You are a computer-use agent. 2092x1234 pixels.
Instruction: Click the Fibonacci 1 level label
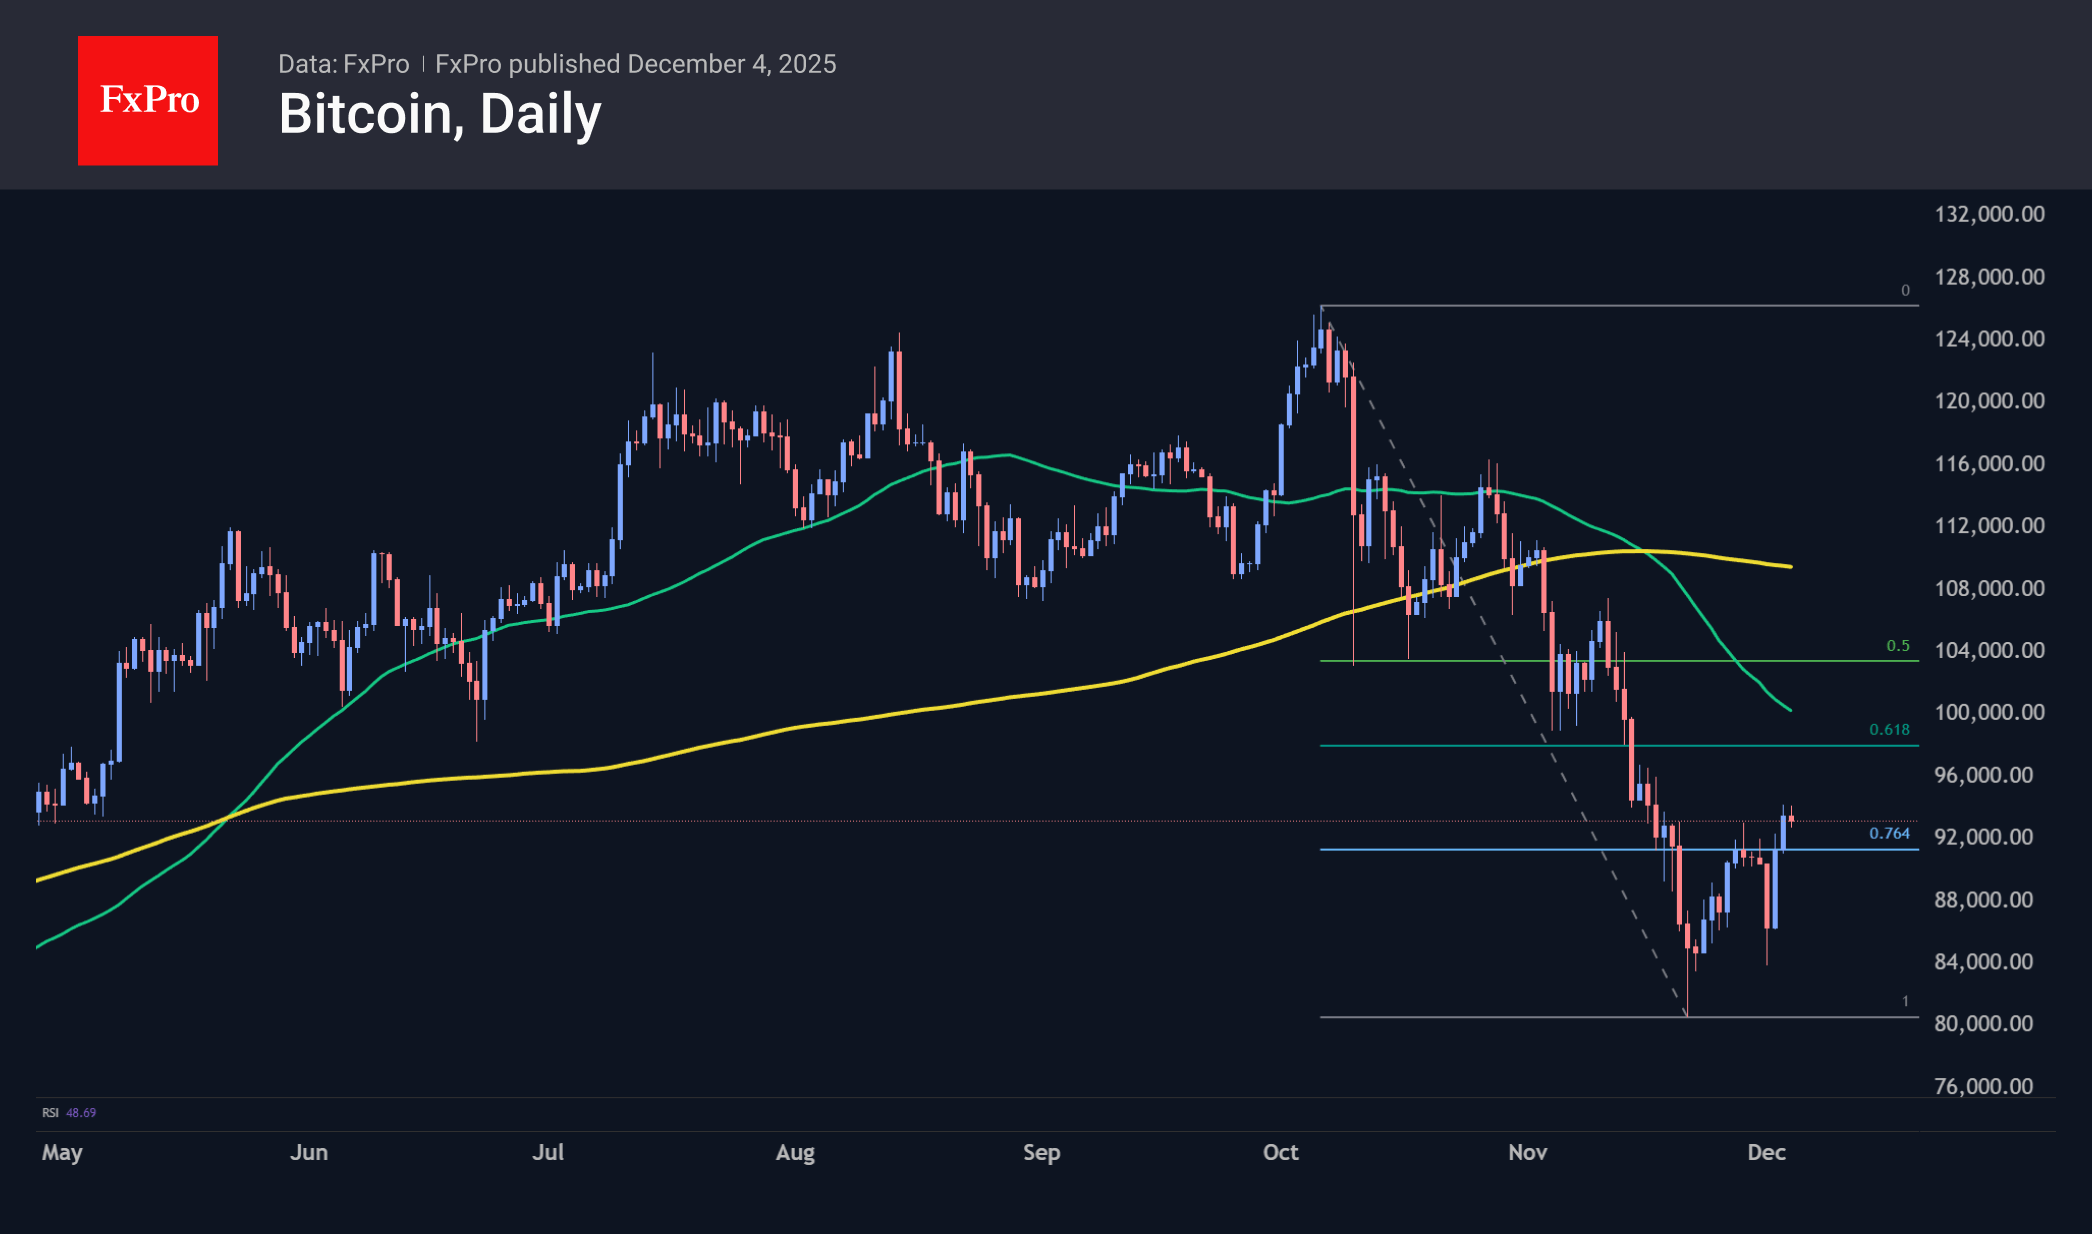[1905, 1001]
